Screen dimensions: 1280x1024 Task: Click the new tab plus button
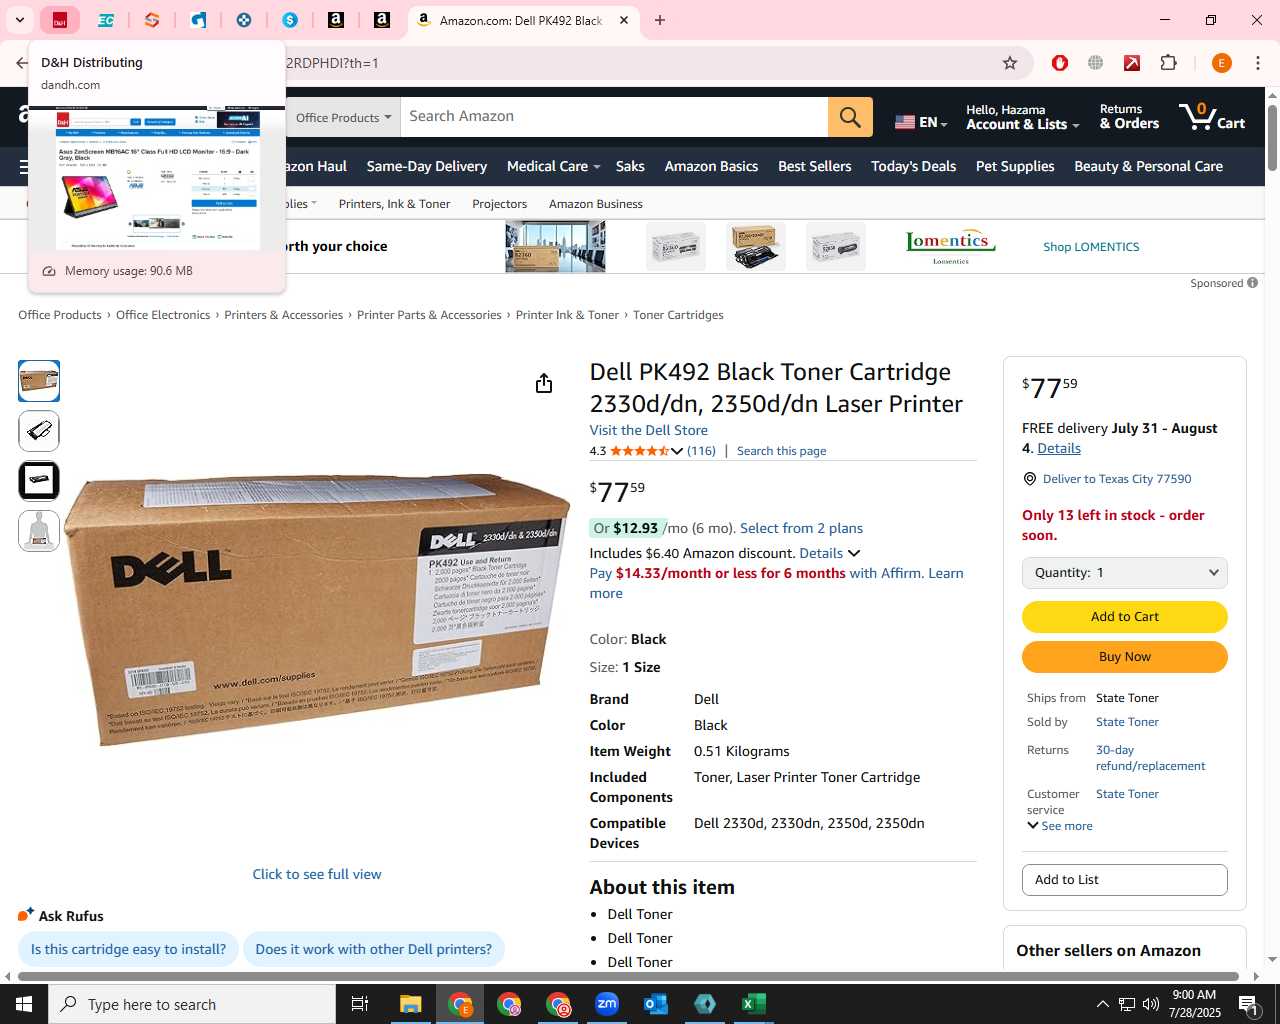click(x=660, y=20)
